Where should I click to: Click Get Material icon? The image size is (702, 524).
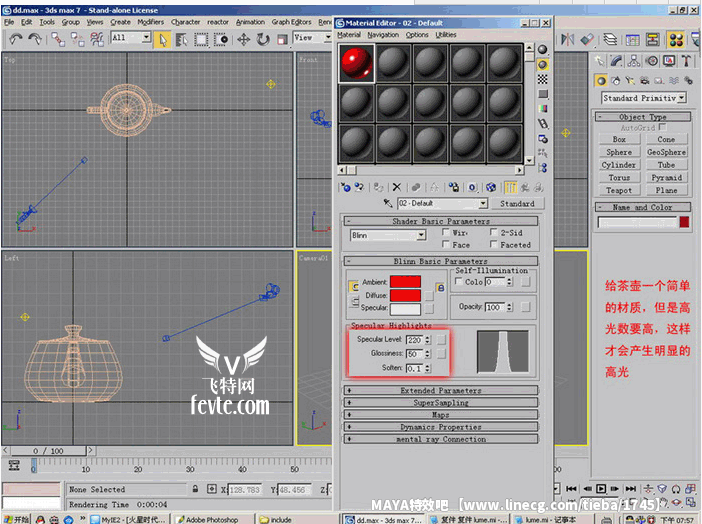345,187
